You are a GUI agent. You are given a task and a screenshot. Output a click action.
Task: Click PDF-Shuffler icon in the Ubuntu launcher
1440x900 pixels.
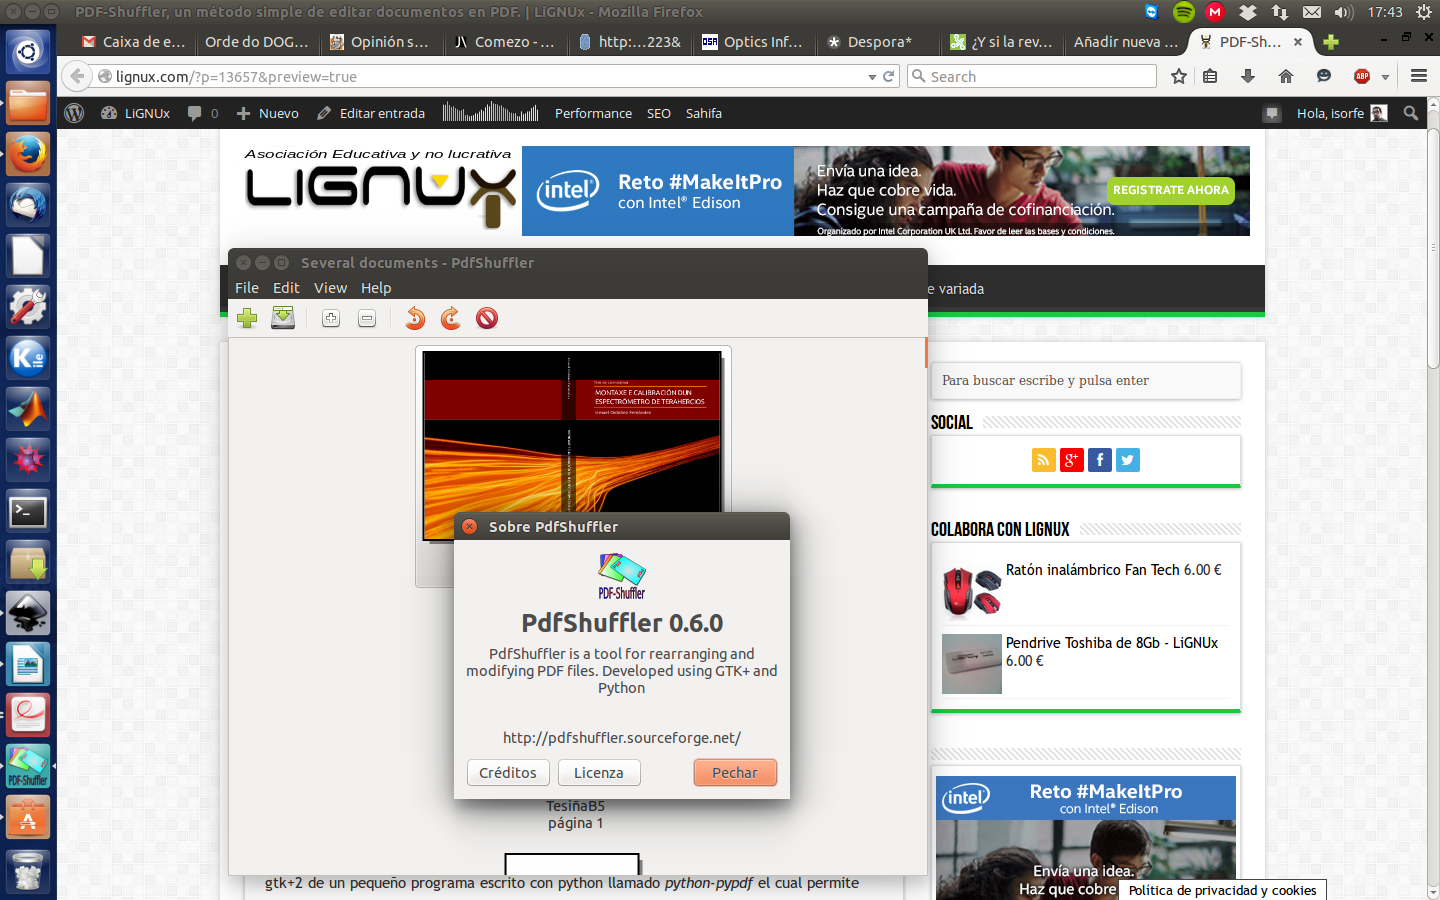point(28,766)
